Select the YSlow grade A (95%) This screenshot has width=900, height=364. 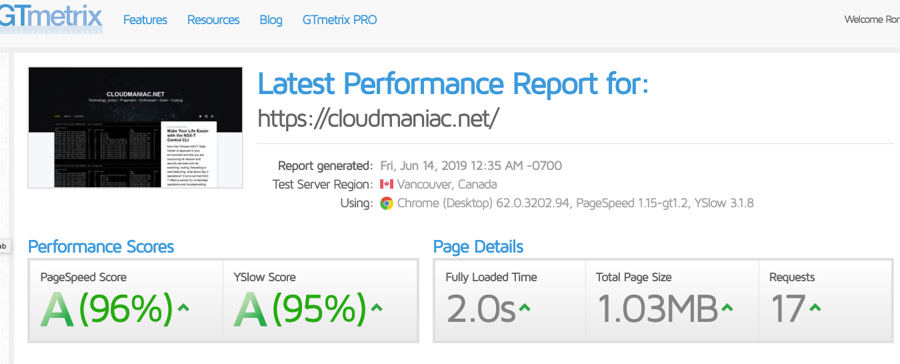pyautogui.click(x=300, y=308)
